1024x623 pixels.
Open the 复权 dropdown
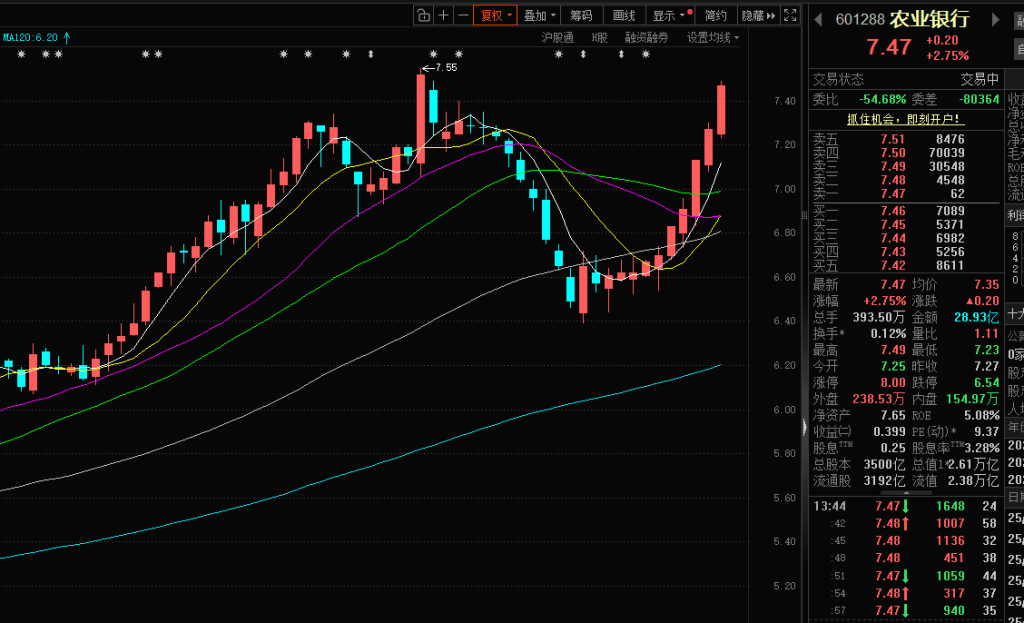pos(496,15)
